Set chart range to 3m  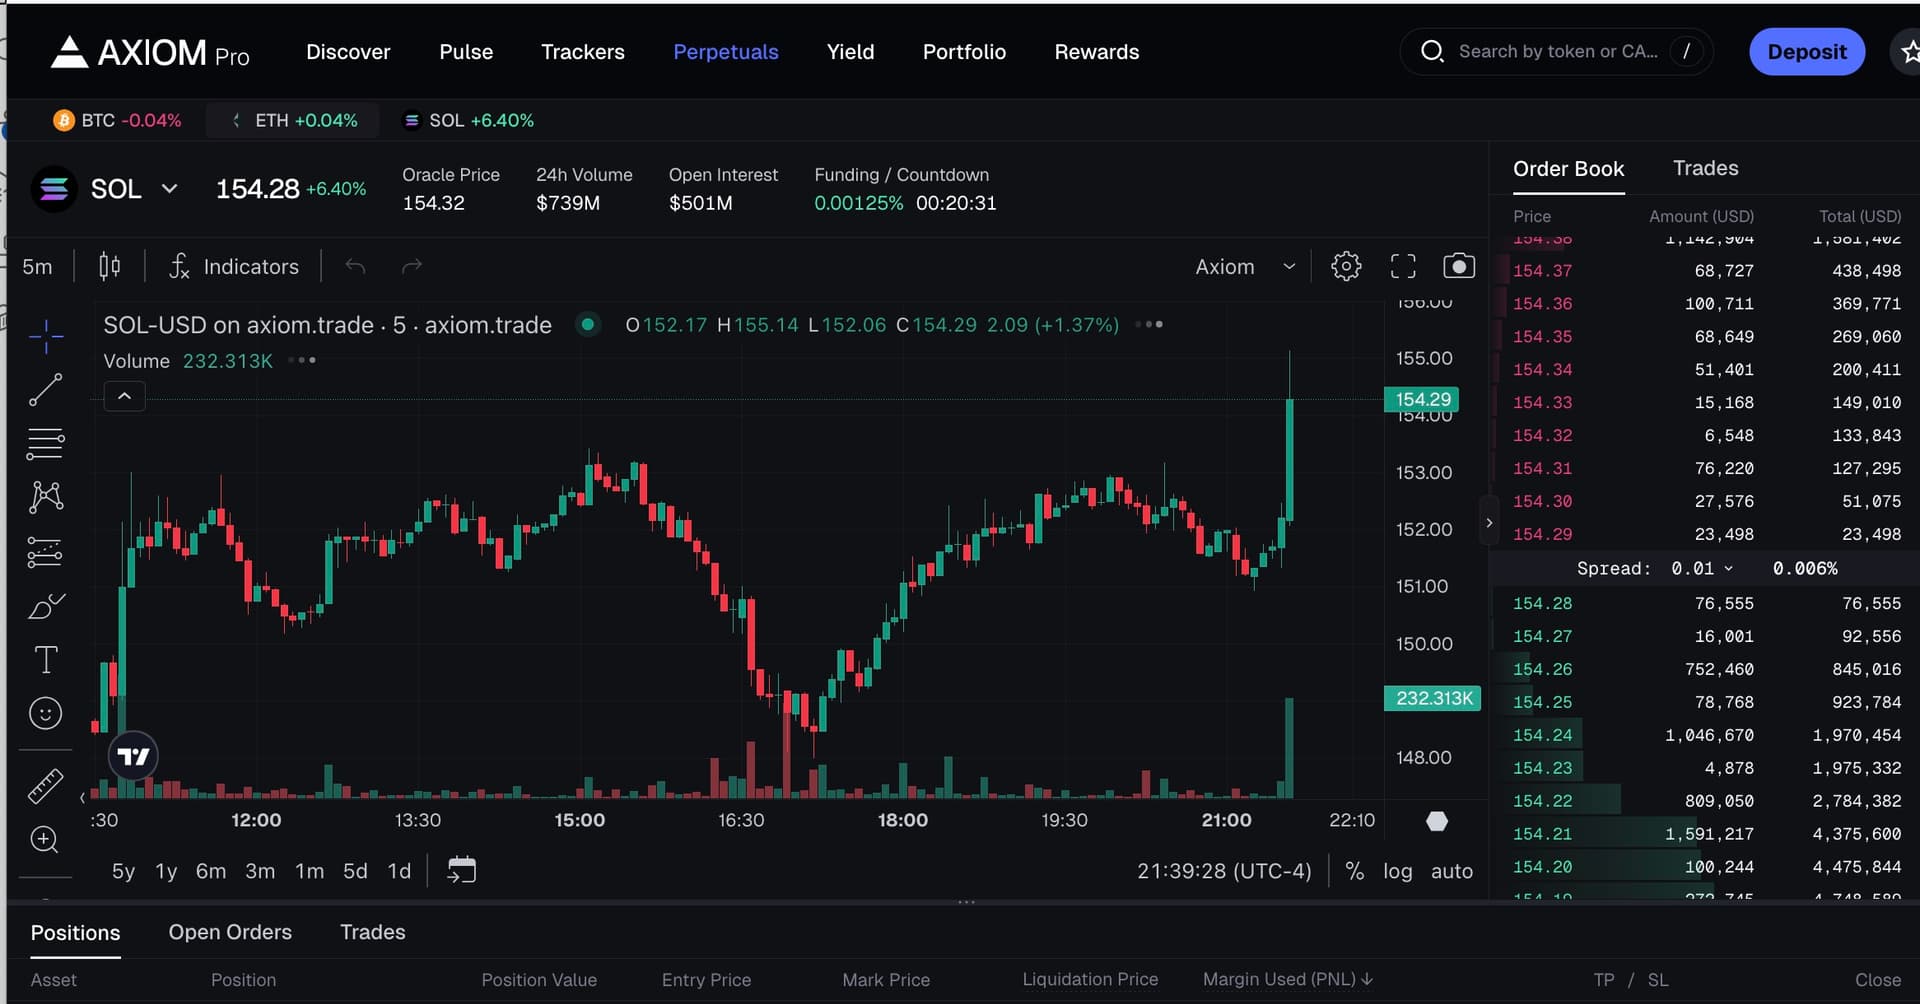tap(260, 871)
